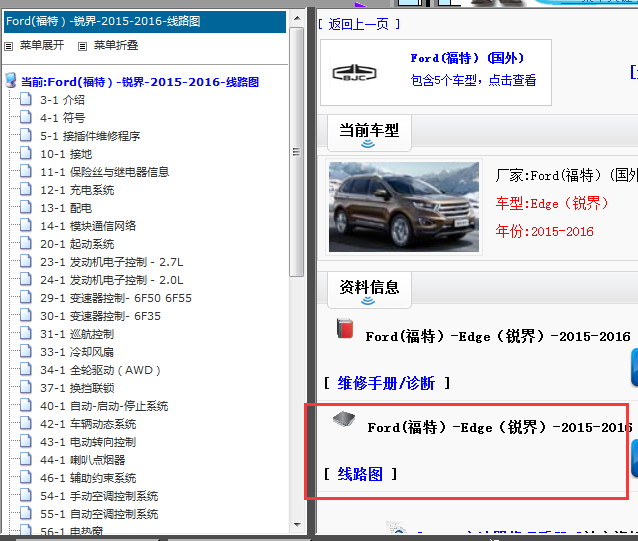Select the 当前车型 tab
Image resolution: width=638 pixels, height=541 pixels.
[x=369, y=133]
